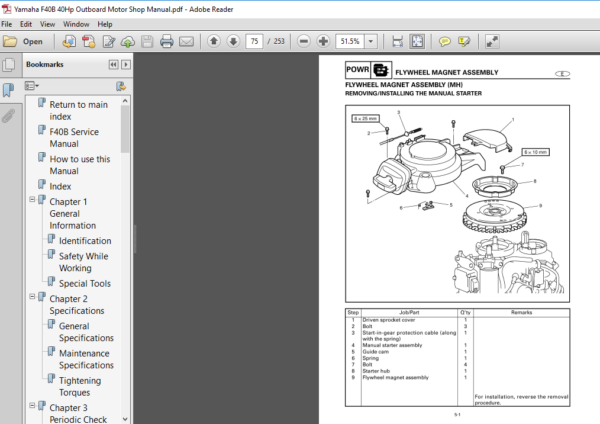This screenshot has height=424, width=600.
Task: Open a file with the Open button
Action: point(23,41)
